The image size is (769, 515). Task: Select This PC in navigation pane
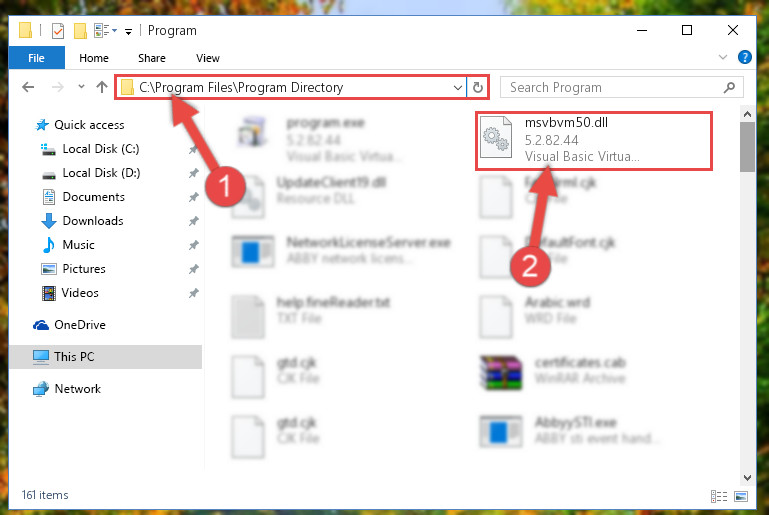coord(105,357)
